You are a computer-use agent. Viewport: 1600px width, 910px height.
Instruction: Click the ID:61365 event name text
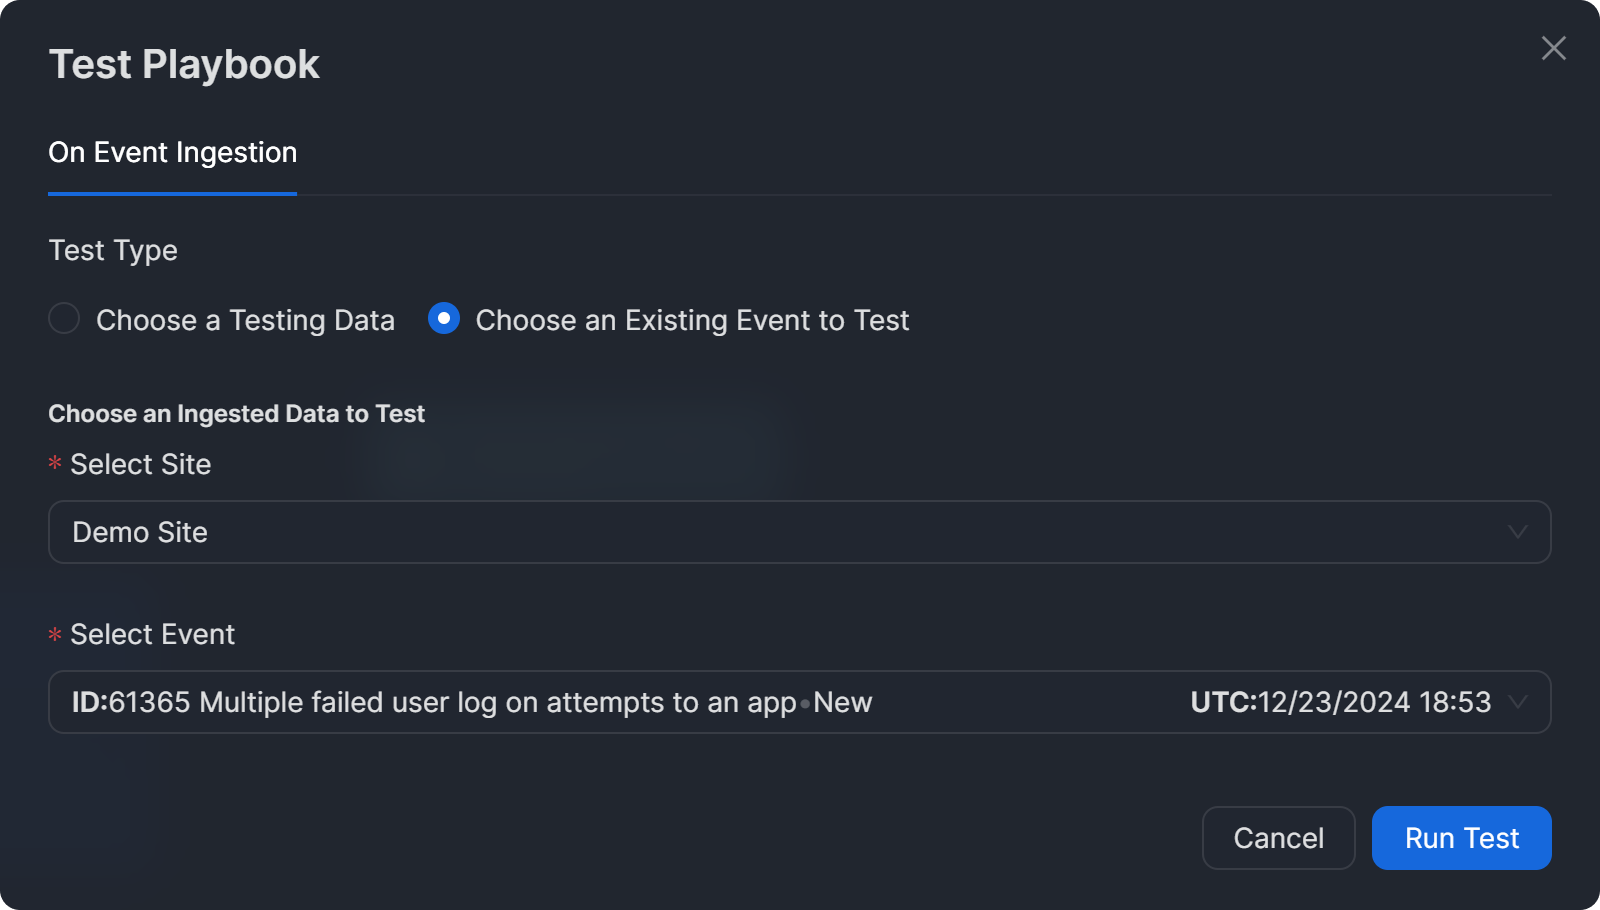coord(471,702)
